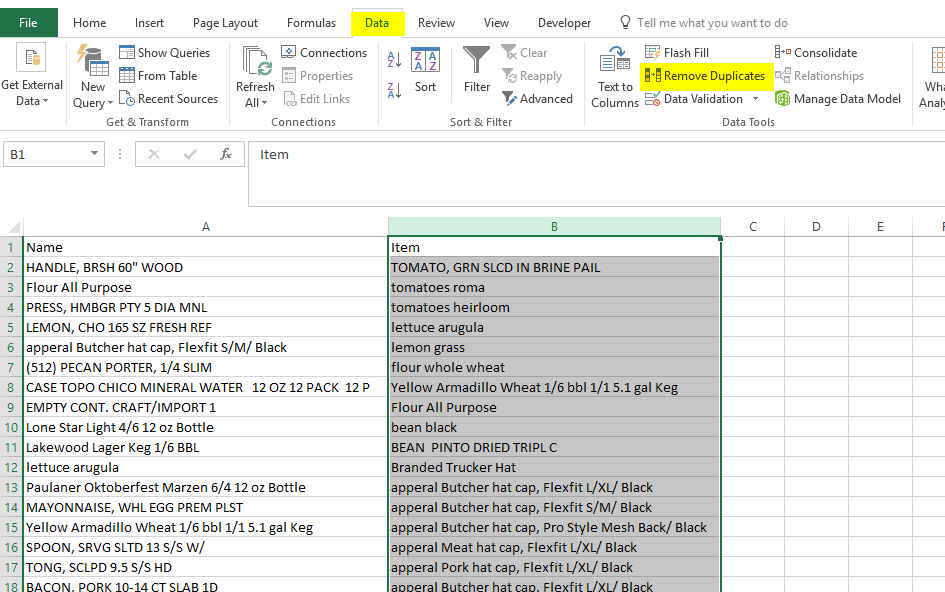The image size is (945, 592).
Task: Click cell 'MAYONNAISE, WHL EGG PREM PLST'
Action: pyautogui.click(x=206, y=507)
